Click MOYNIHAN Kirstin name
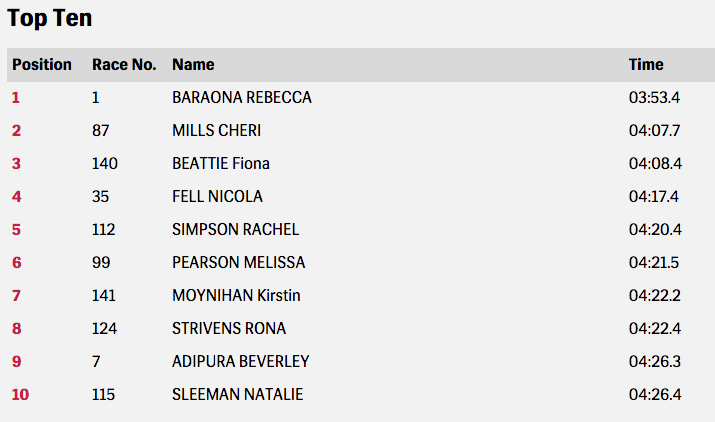 pos(236,296)
